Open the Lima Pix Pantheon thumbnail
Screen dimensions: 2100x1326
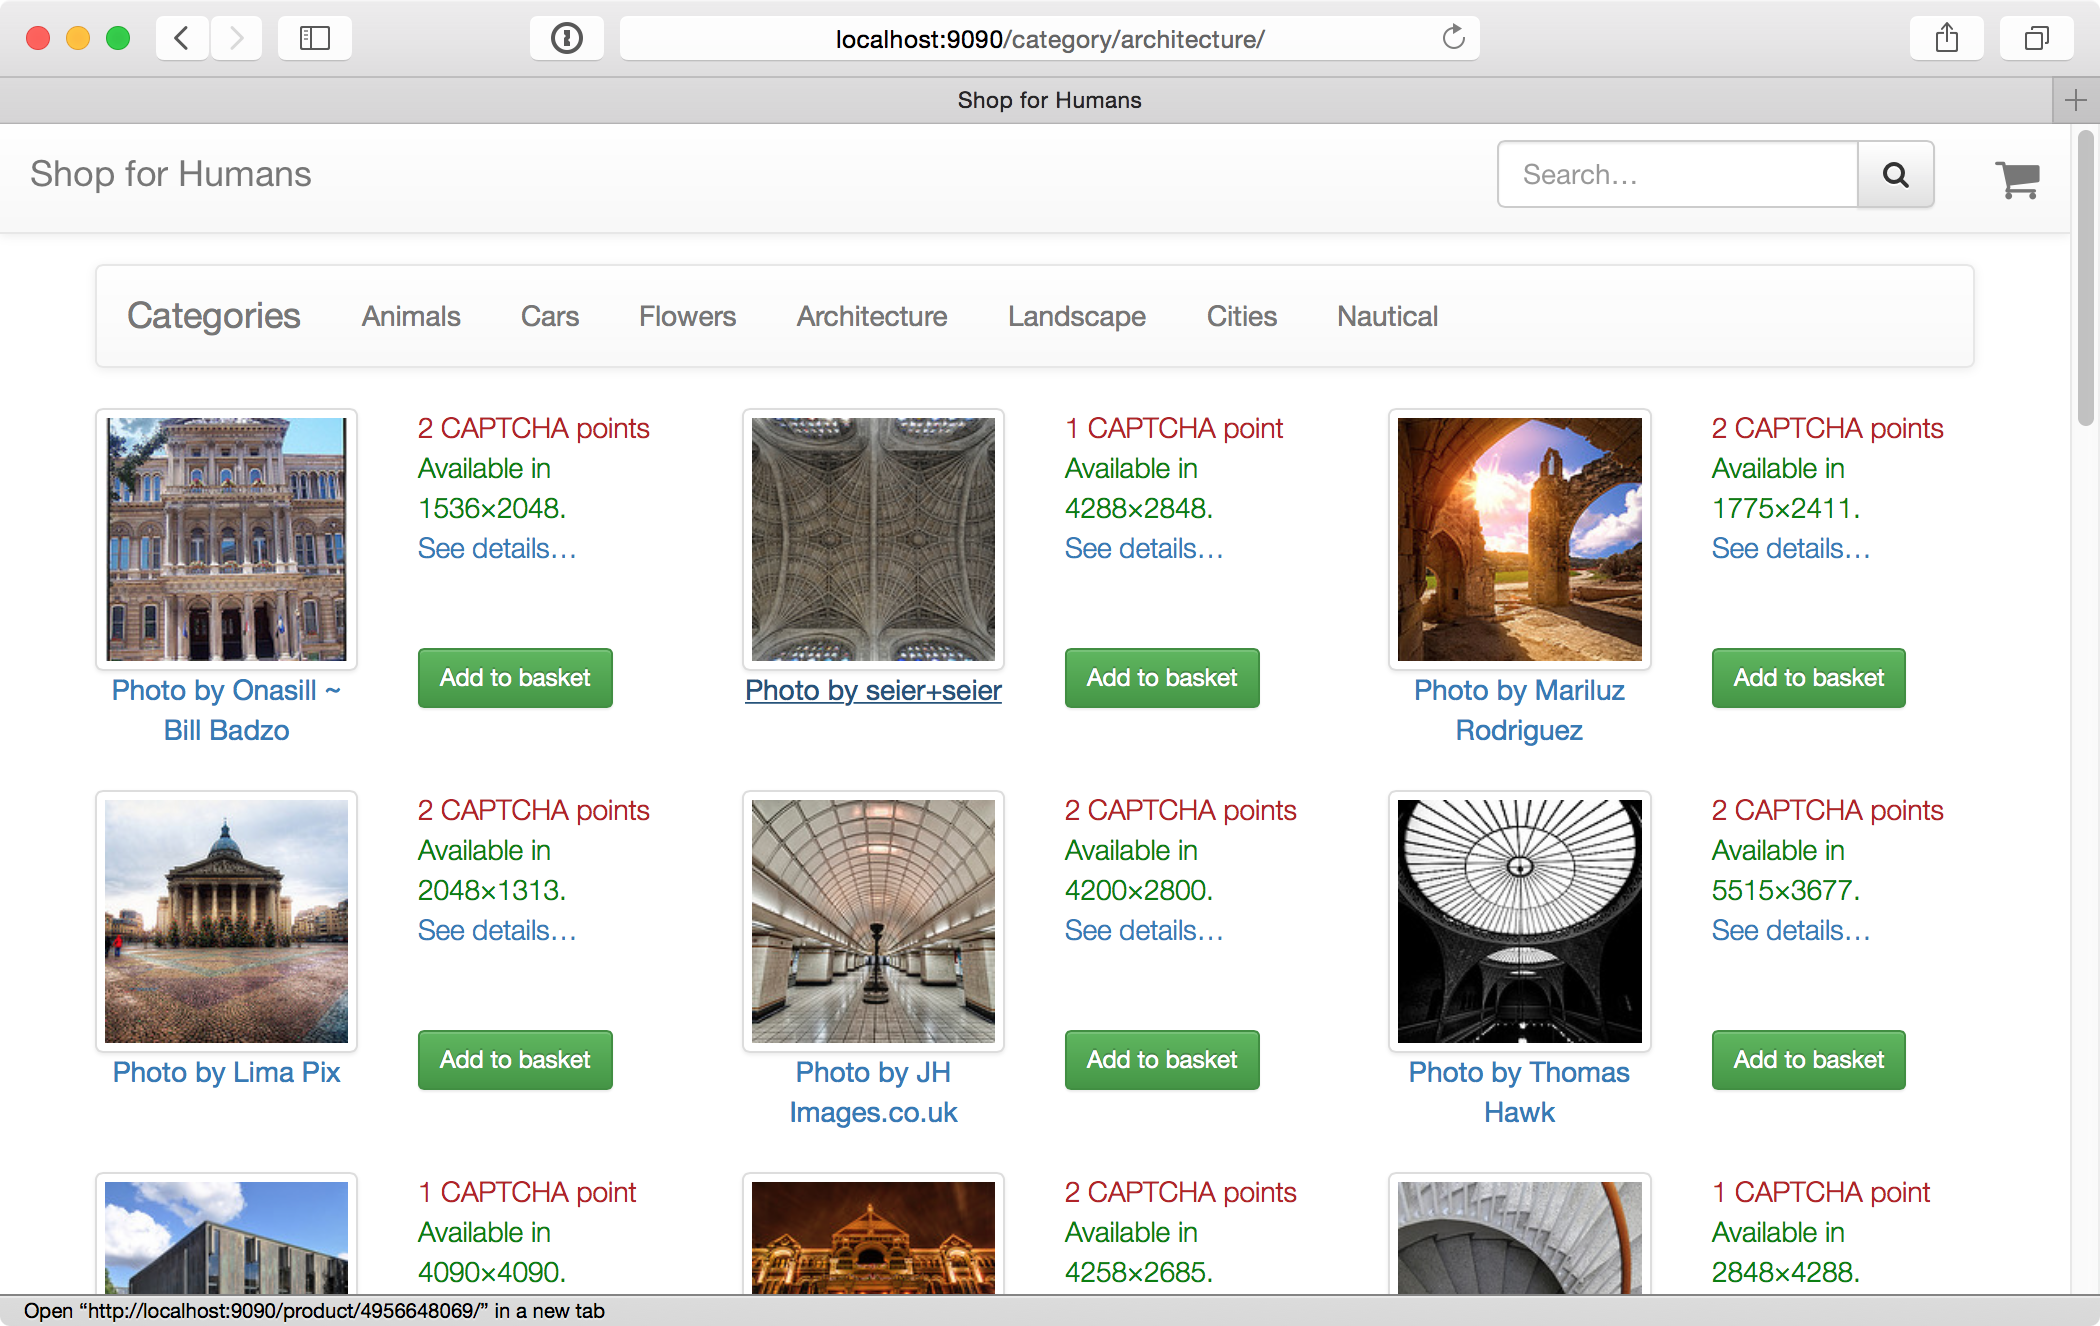click(227, 921)
